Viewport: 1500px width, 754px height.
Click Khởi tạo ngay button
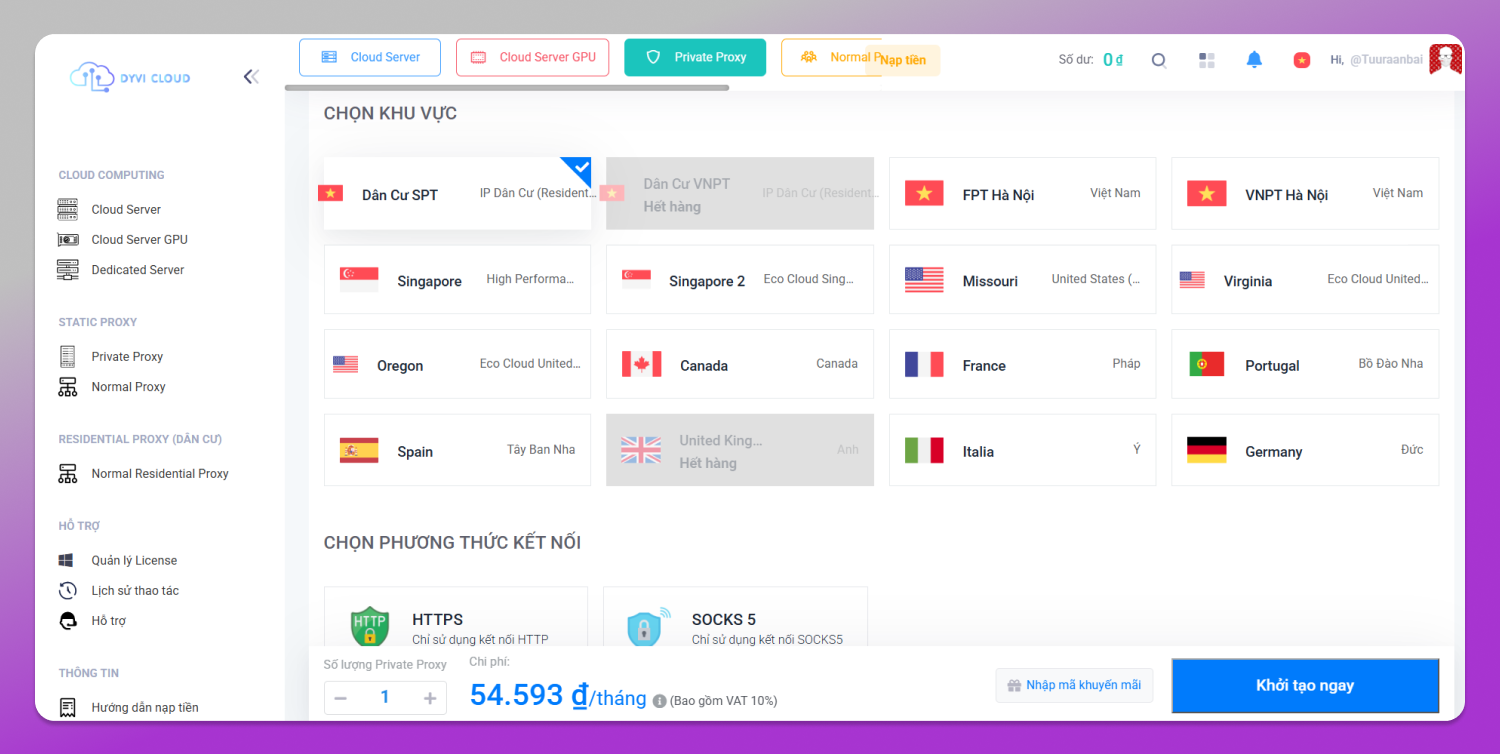(1305, 686)
